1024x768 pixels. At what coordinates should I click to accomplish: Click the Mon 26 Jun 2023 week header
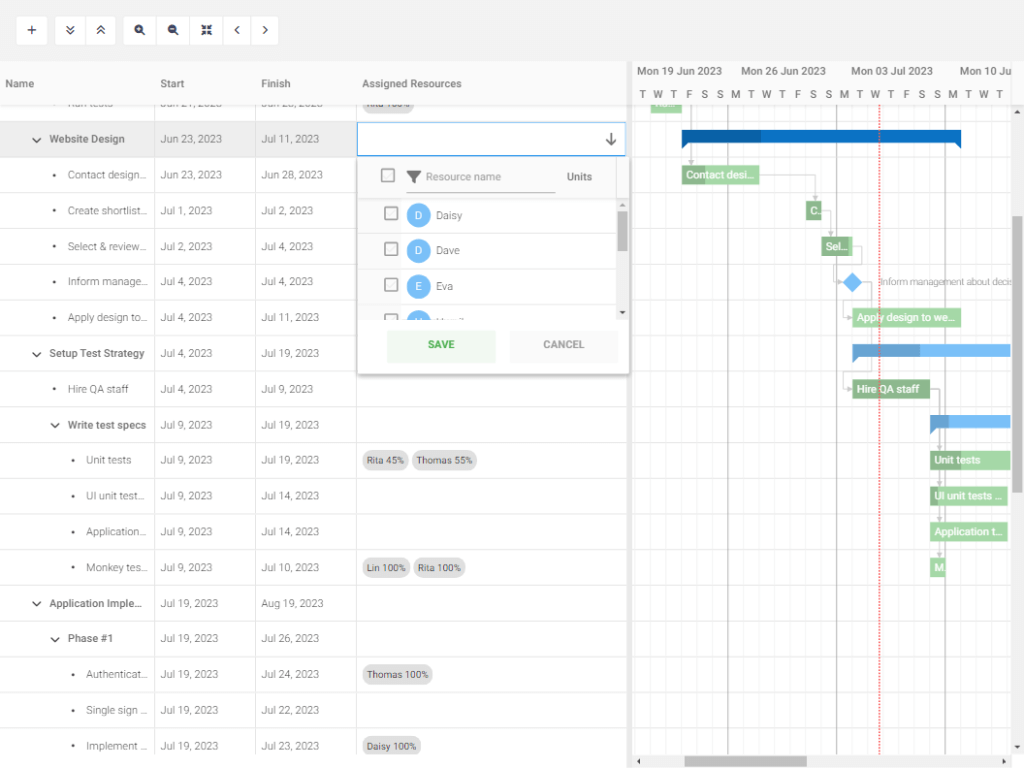point(783,71)
